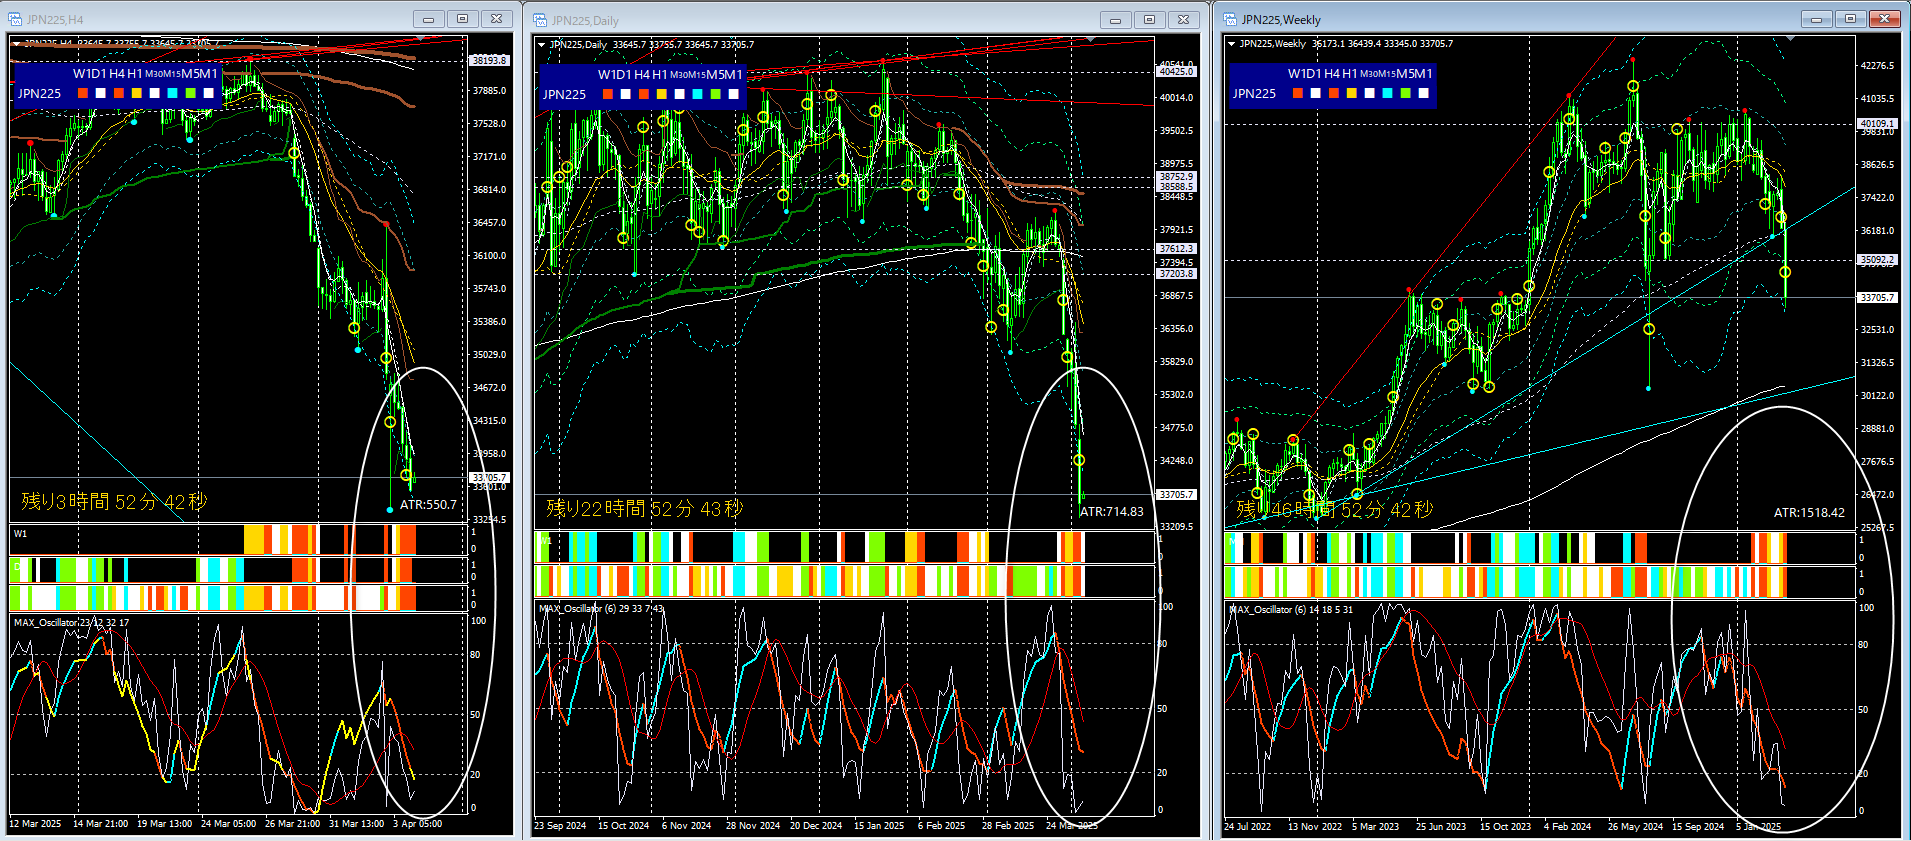Click the M15 cyan square in Weekly window panel

(x=1388, y=93)
